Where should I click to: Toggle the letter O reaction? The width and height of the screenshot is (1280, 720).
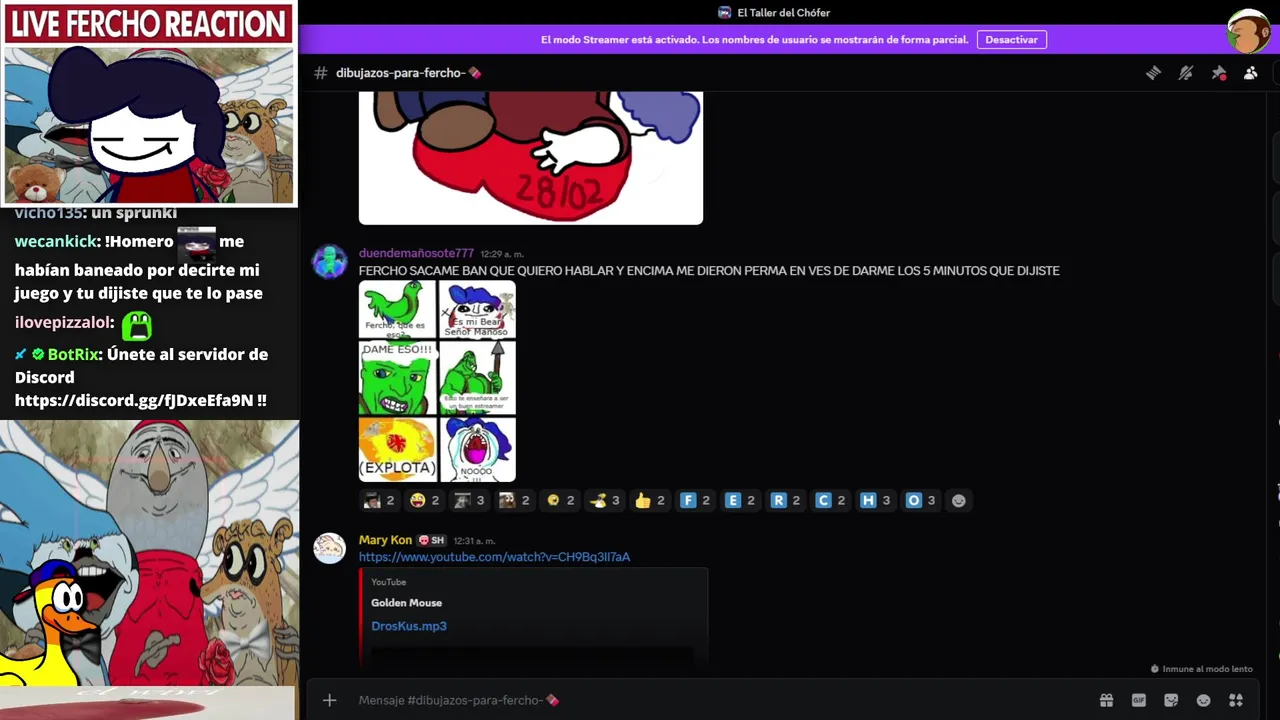coord(920,500)
